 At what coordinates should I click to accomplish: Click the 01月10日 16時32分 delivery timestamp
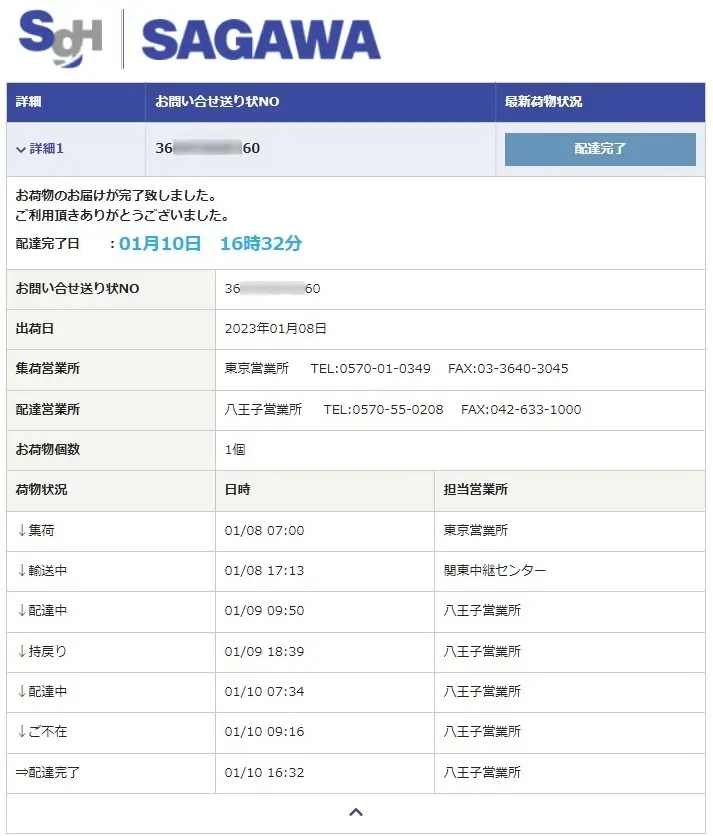click(210, 243)
